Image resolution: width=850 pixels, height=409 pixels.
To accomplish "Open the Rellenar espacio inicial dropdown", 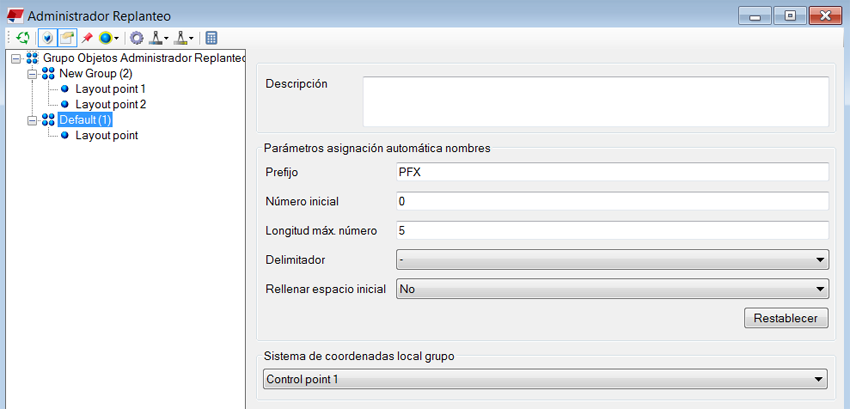I will (x=613, y=289).
